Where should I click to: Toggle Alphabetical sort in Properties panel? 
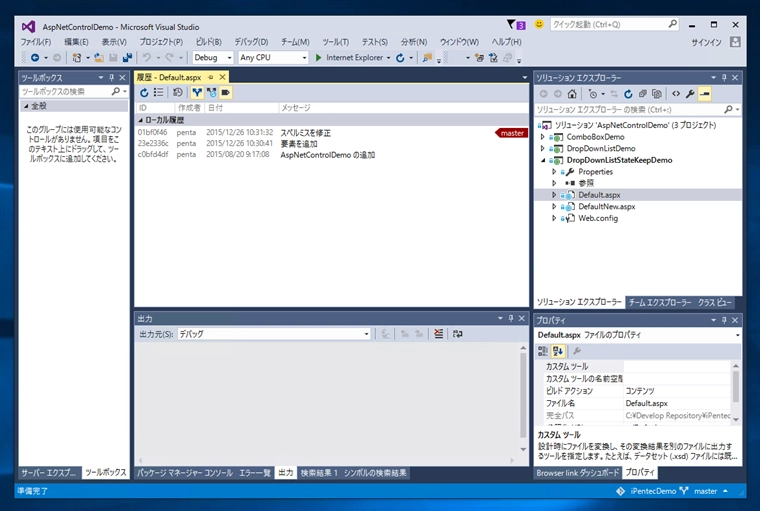pos(557,351)
